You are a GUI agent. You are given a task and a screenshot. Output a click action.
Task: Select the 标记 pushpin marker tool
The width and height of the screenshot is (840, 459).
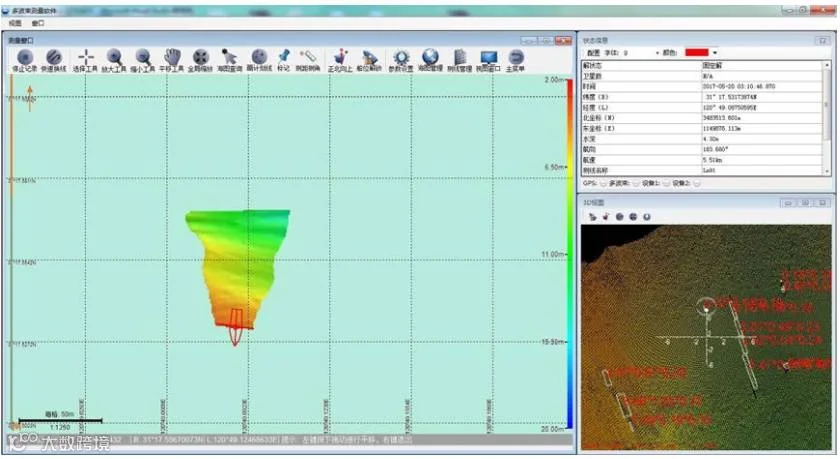coord(283,57)
